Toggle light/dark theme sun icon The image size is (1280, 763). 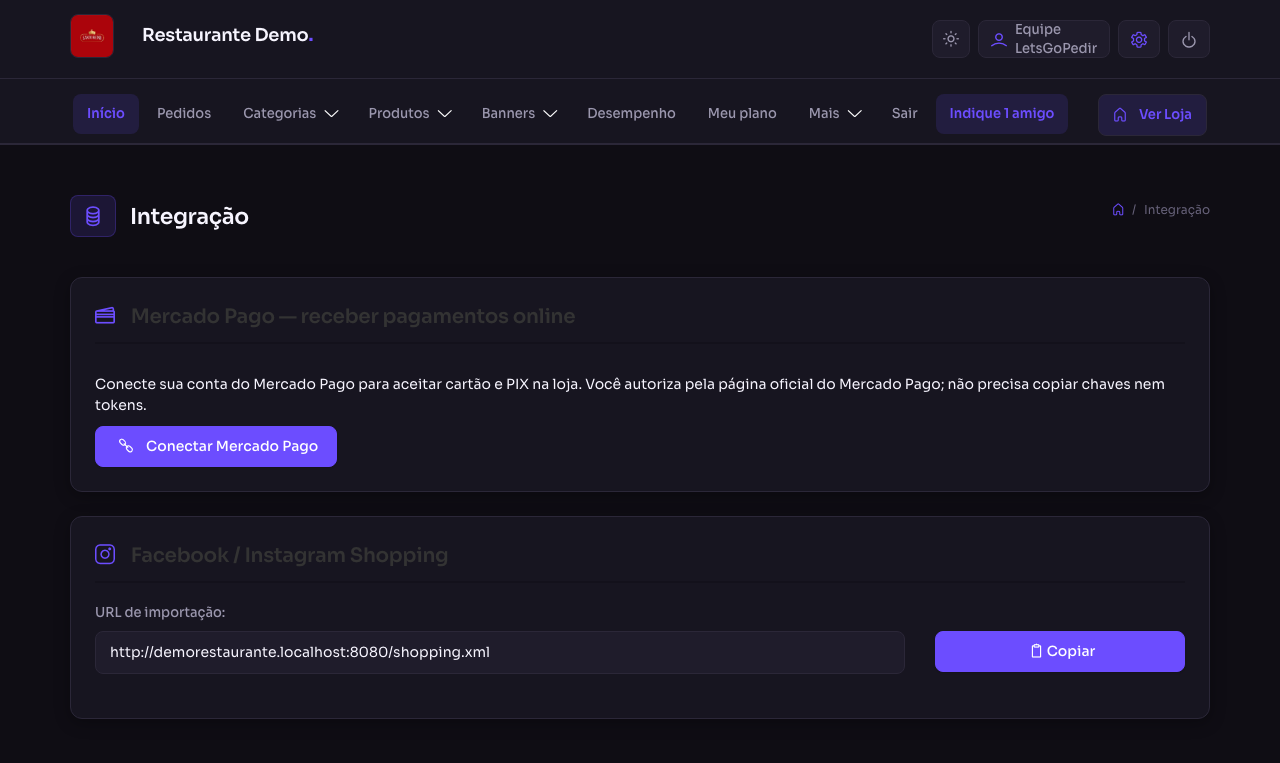[x=951, y=39]
